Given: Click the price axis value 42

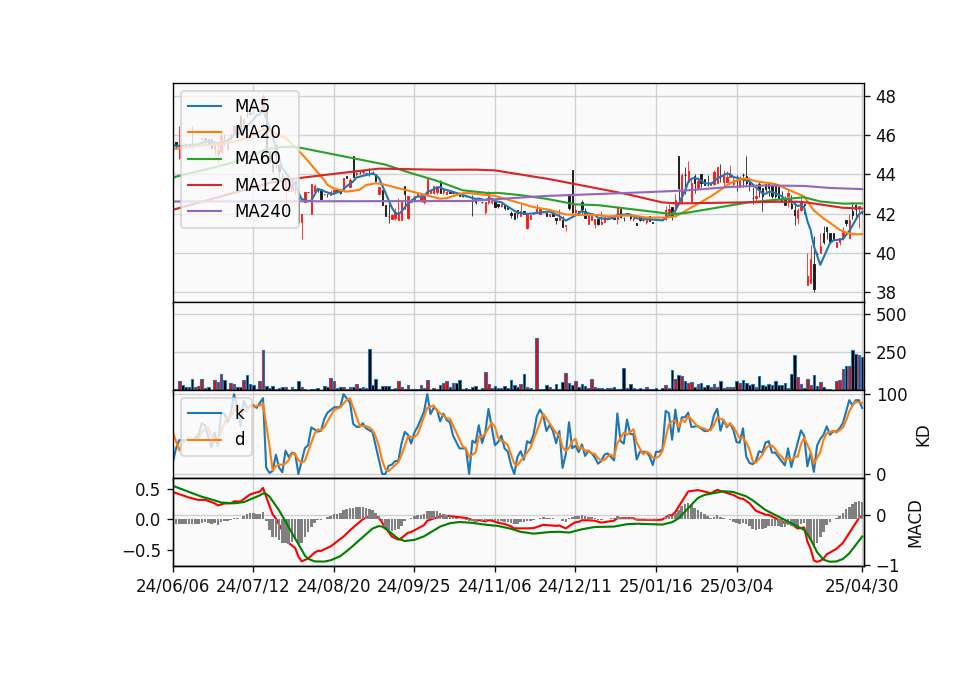Looking at the screenshot, I should pyautogui.click(x=885, y=214).
